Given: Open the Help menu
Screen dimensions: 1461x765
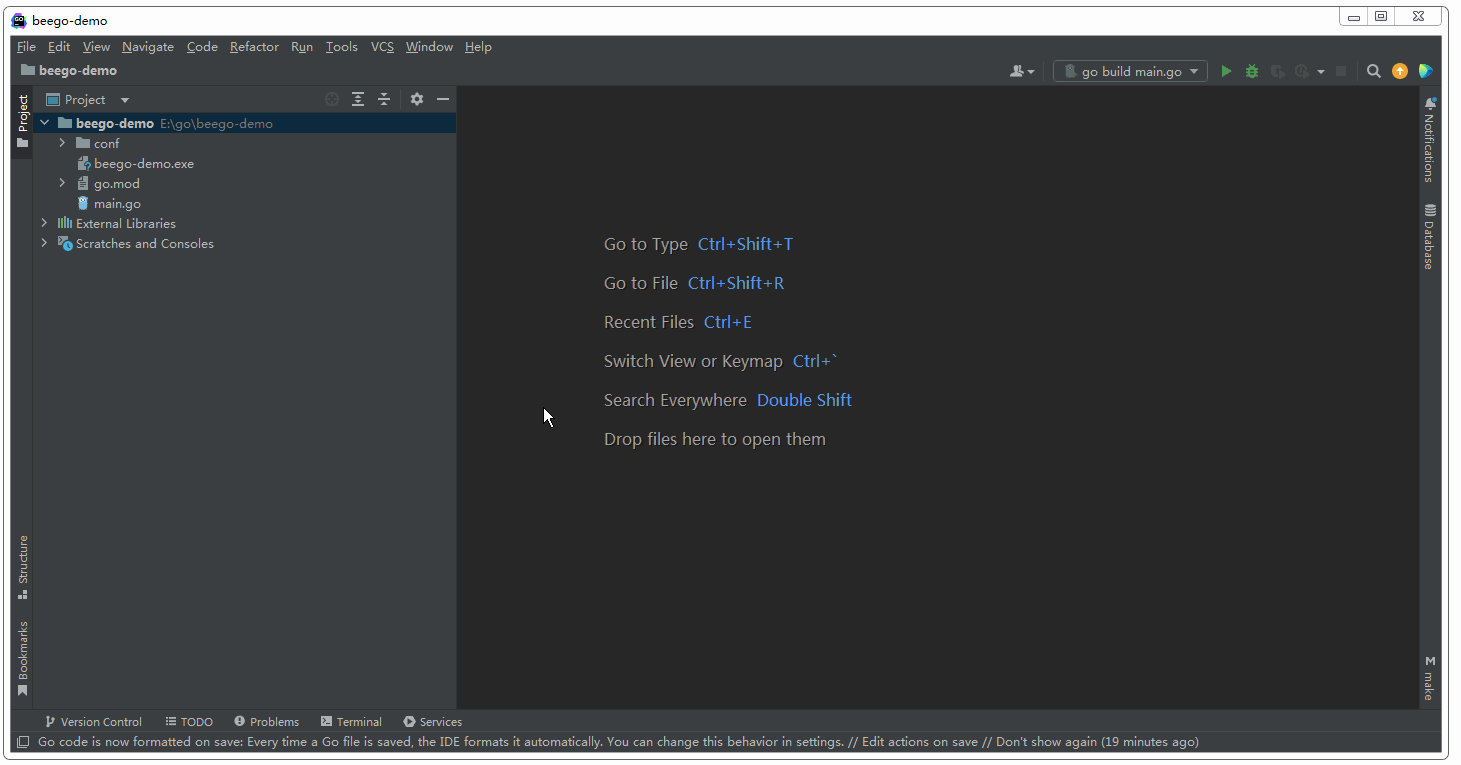Looking at the screenshot, I should pyautogui.click(x=478, y=47).
